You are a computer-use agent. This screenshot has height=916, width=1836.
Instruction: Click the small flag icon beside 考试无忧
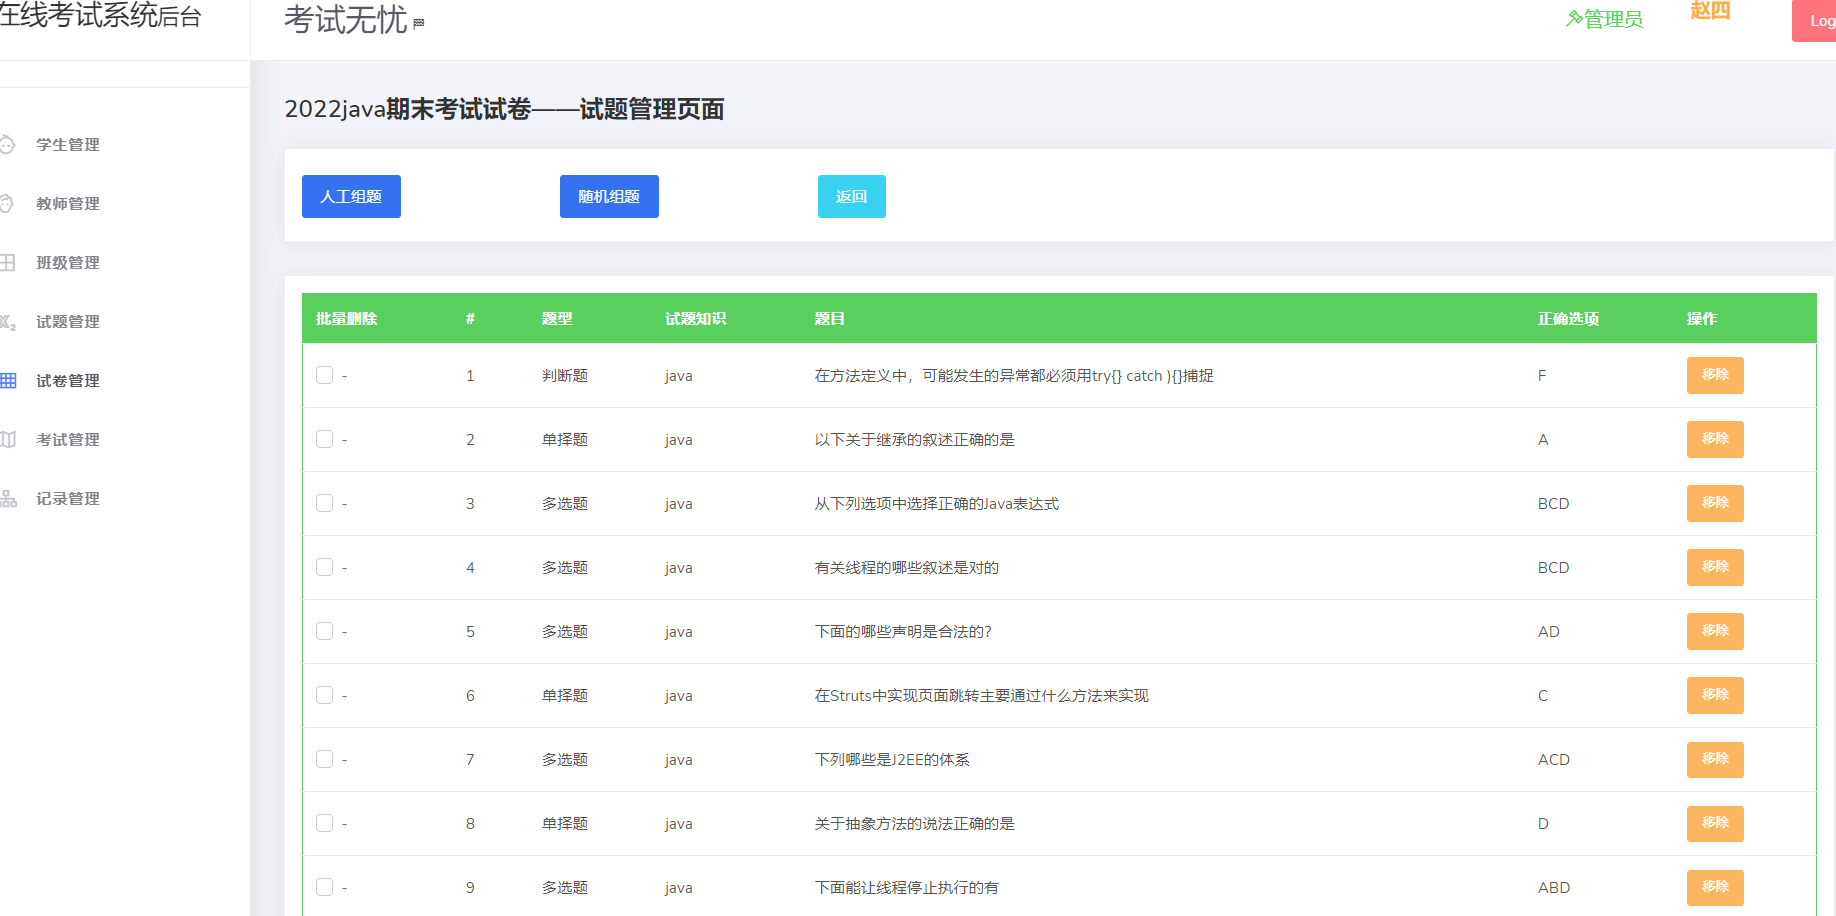[419, 23]
